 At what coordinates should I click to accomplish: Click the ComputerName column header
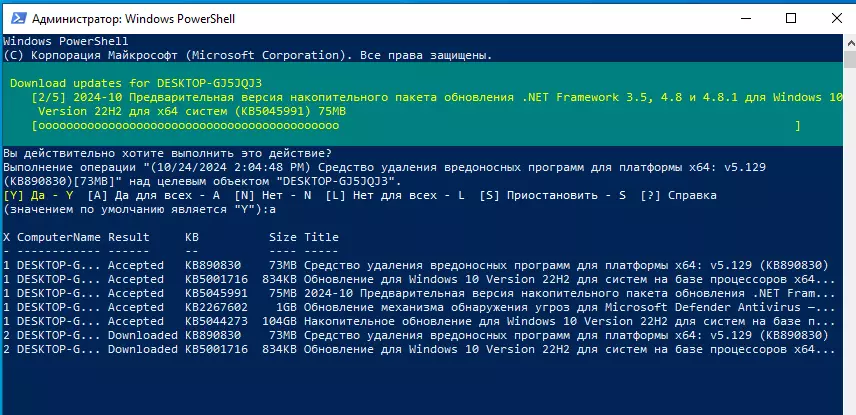pyautogui.click(x=59, y=237)
